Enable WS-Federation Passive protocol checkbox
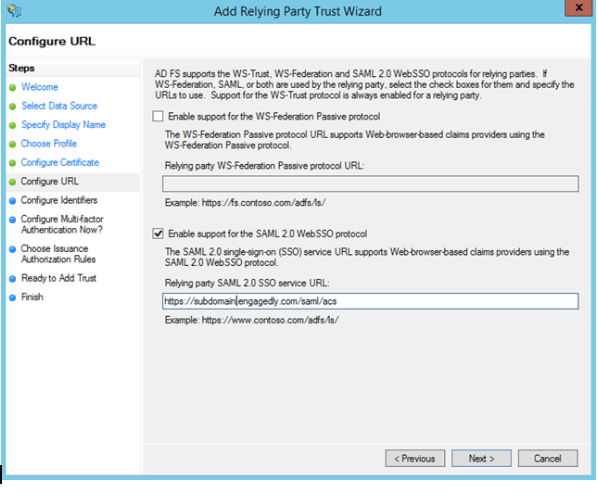This screenshot has height=496, width=598. click(x=158, y=116)
